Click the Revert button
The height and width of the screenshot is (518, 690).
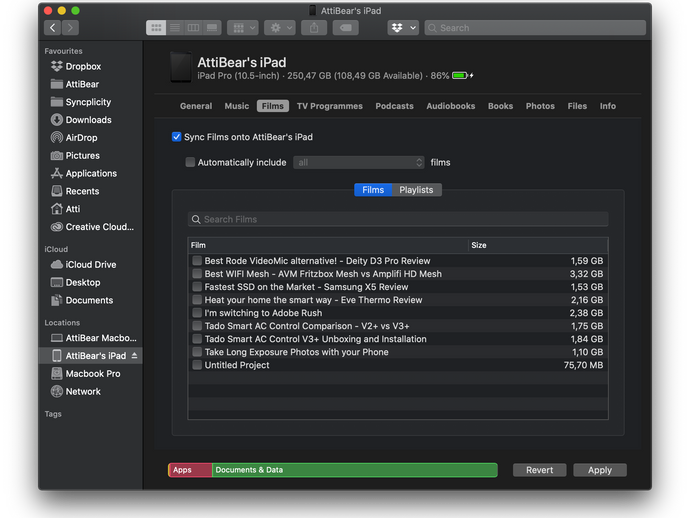click(540, 470)
